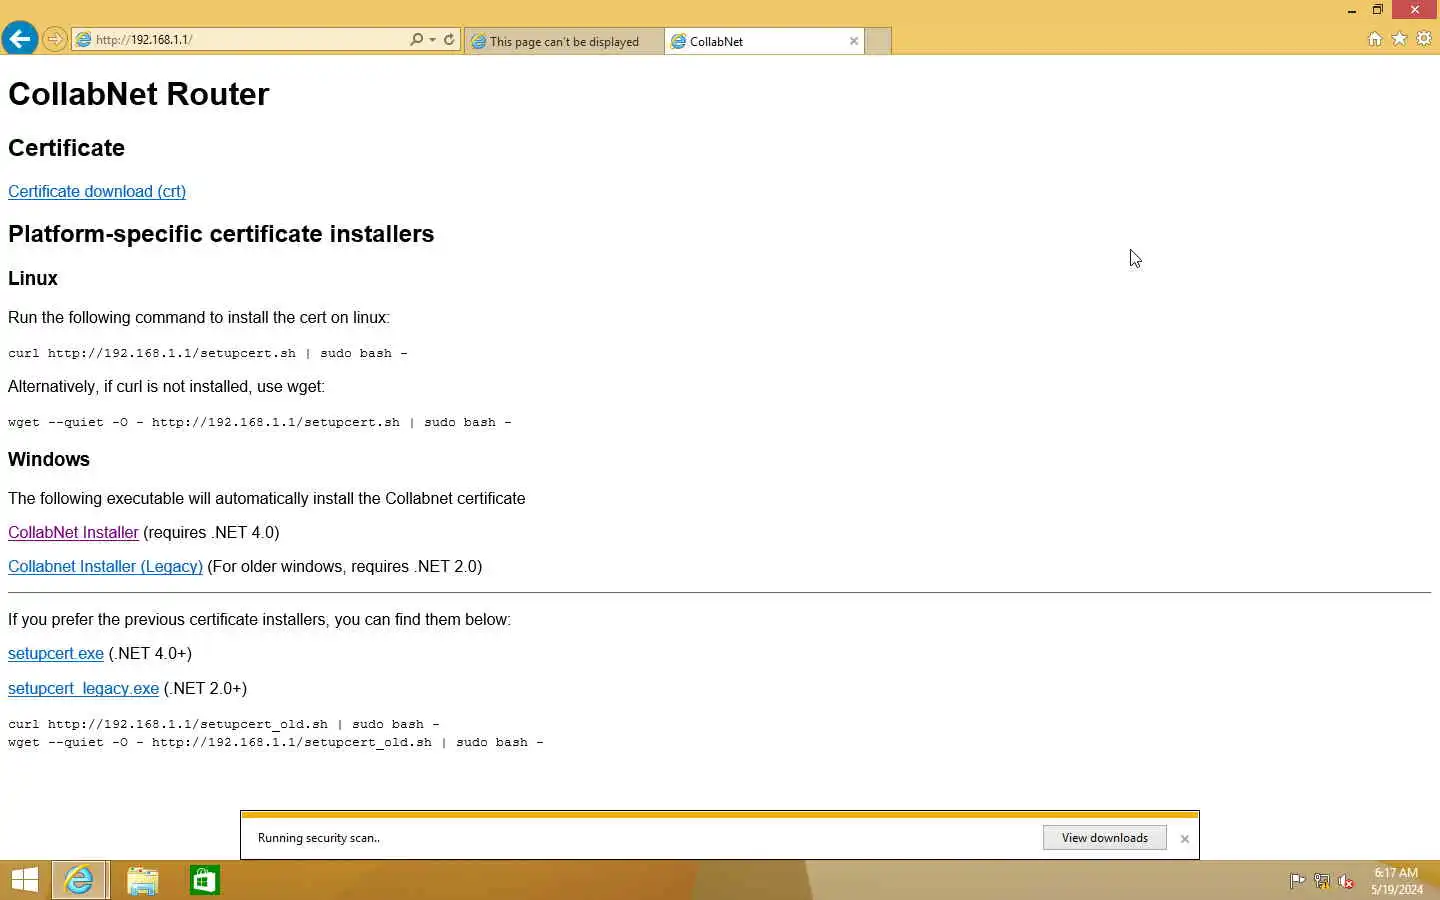Screen dimensions: 1440x900
Task: Click the 'CollabNet Router' heading
Action: (x=138, y=94)
